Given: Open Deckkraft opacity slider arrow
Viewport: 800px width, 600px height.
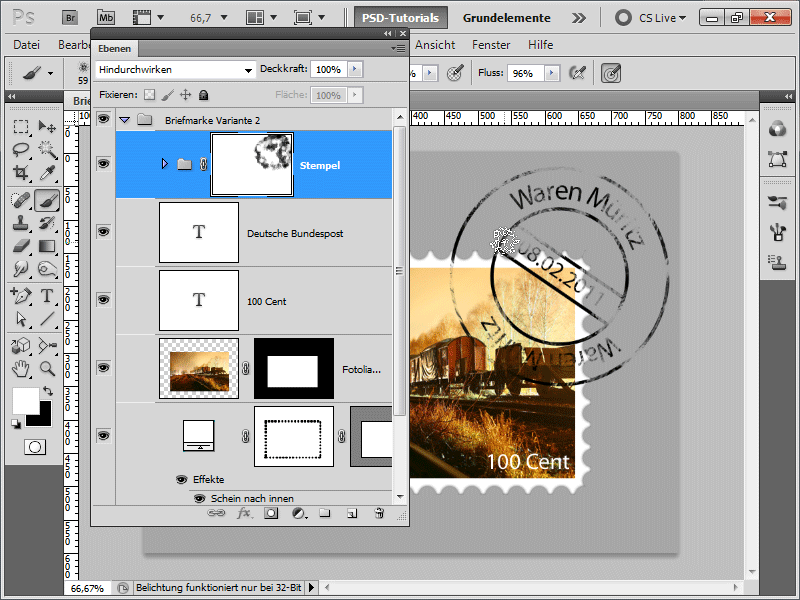Looking at the screenshot, I should [x=355, y=69].
